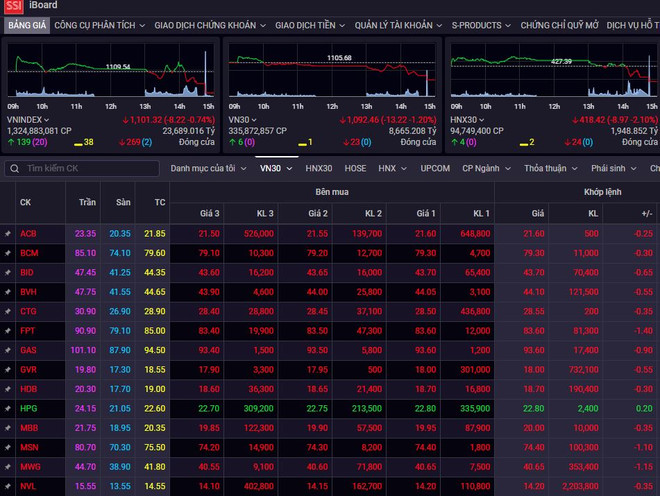Screen dimensions: 660x496
Task: Pin the NVL stock row
Action: (x=8, y=486)
